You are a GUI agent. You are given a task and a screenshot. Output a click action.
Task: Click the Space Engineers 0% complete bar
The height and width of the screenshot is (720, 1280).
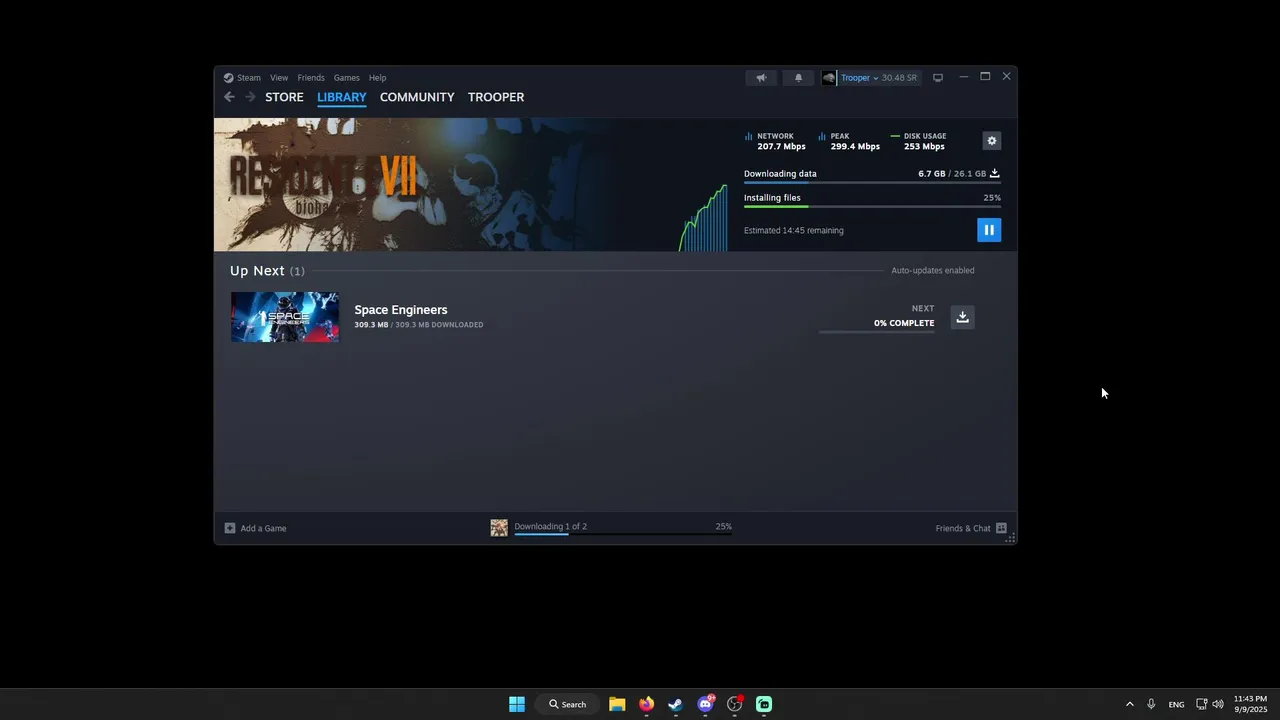[x=877, y=332]
